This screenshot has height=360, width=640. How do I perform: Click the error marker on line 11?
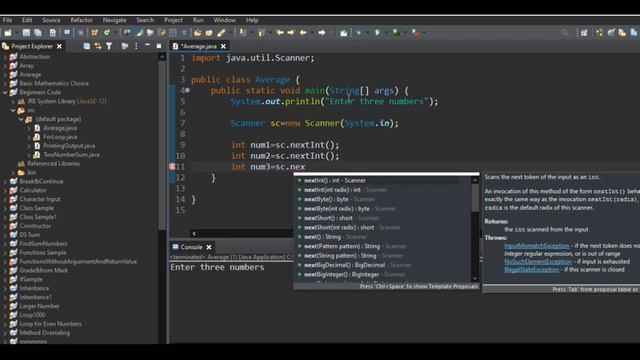[x=172, y=167]
